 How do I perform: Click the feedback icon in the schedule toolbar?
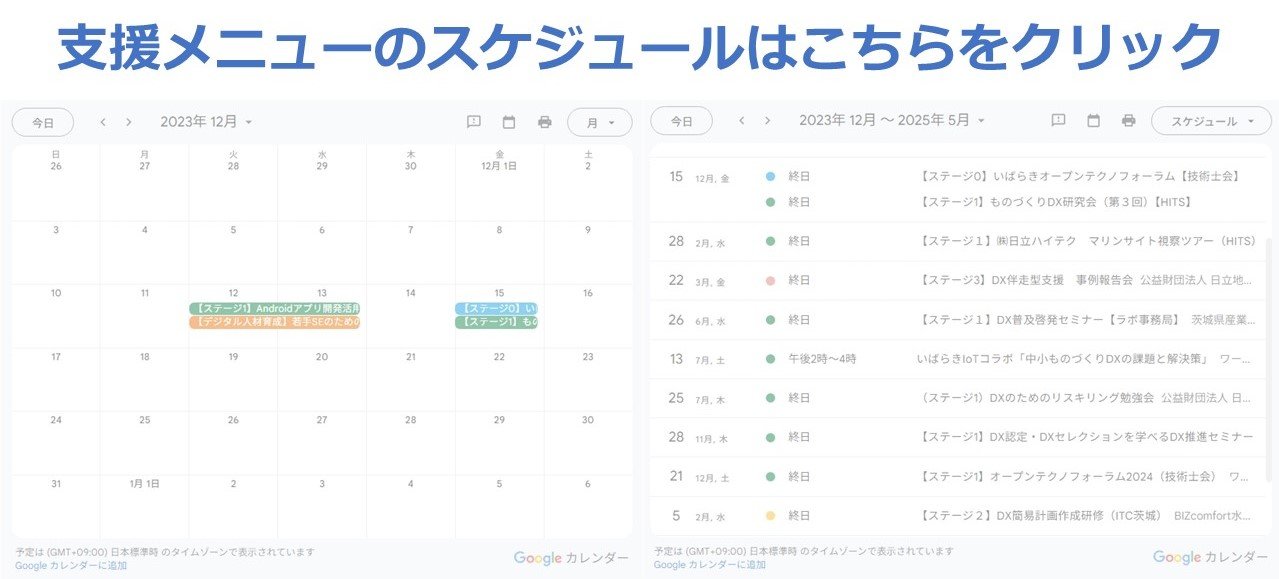click(x=1058, y=121)
